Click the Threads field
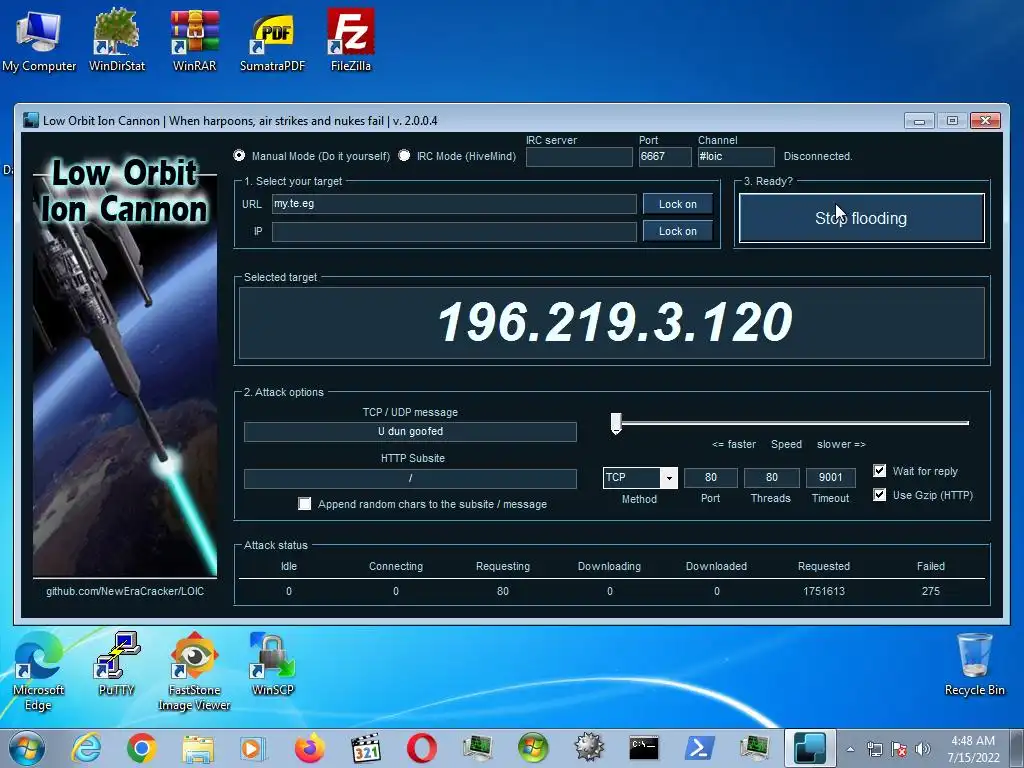This screenshot has height=768, width=1024. tap(771, 478)
